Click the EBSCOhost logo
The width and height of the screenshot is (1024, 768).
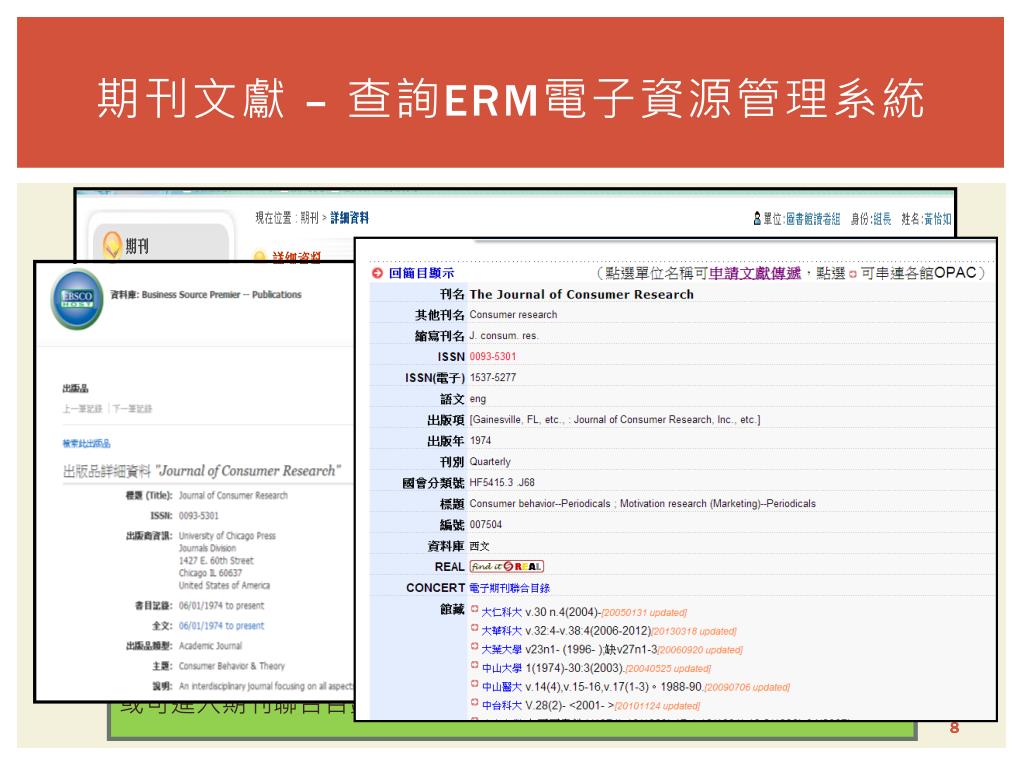(x=77, y=299)
